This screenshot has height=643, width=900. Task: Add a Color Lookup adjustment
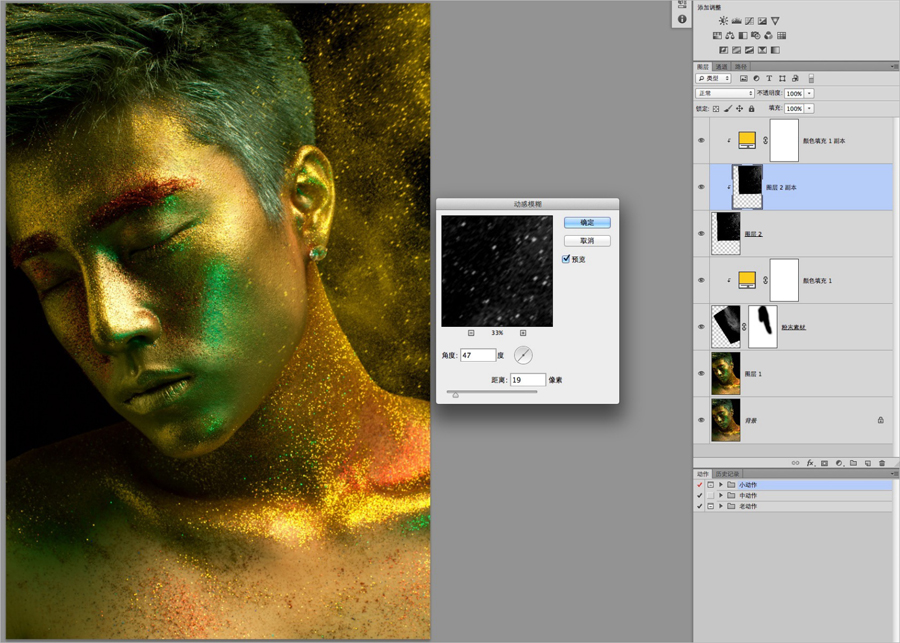pos(781,36)
